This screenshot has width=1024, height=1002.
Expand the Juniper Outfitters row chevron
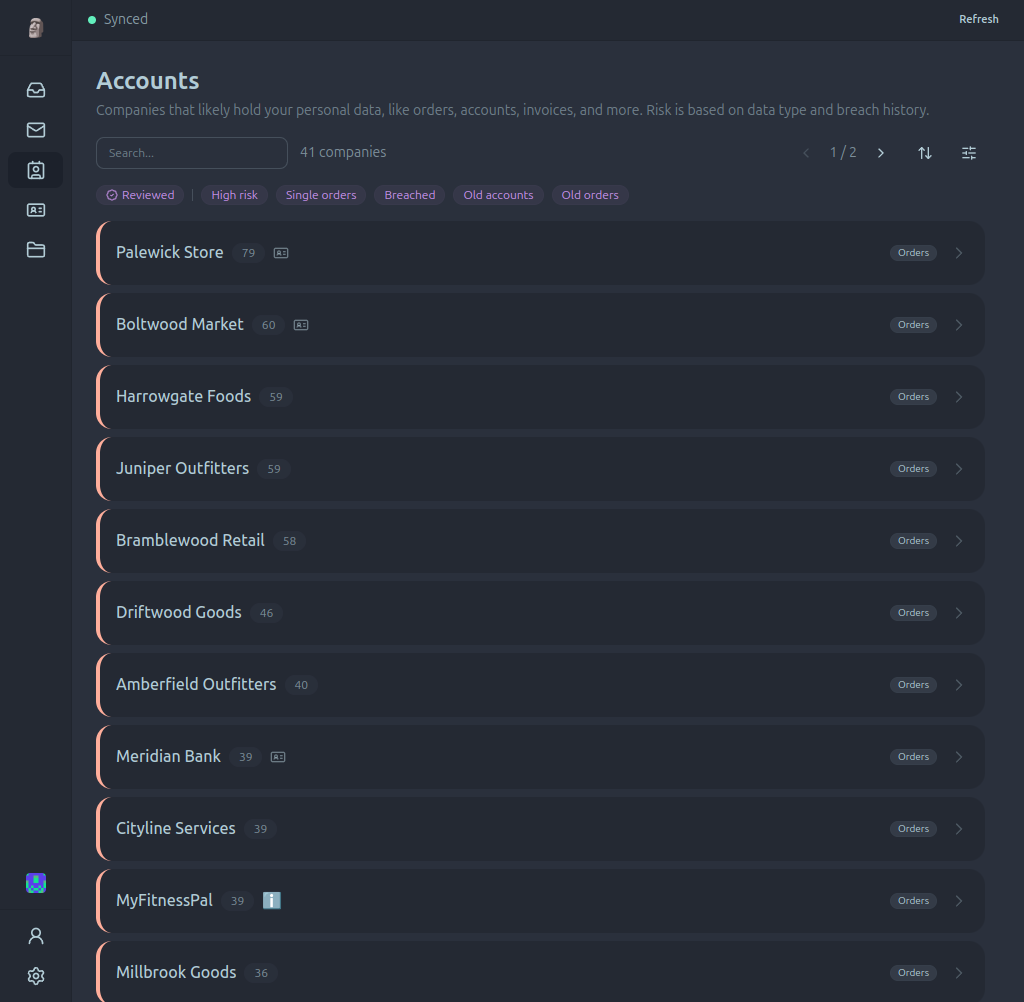959,469
